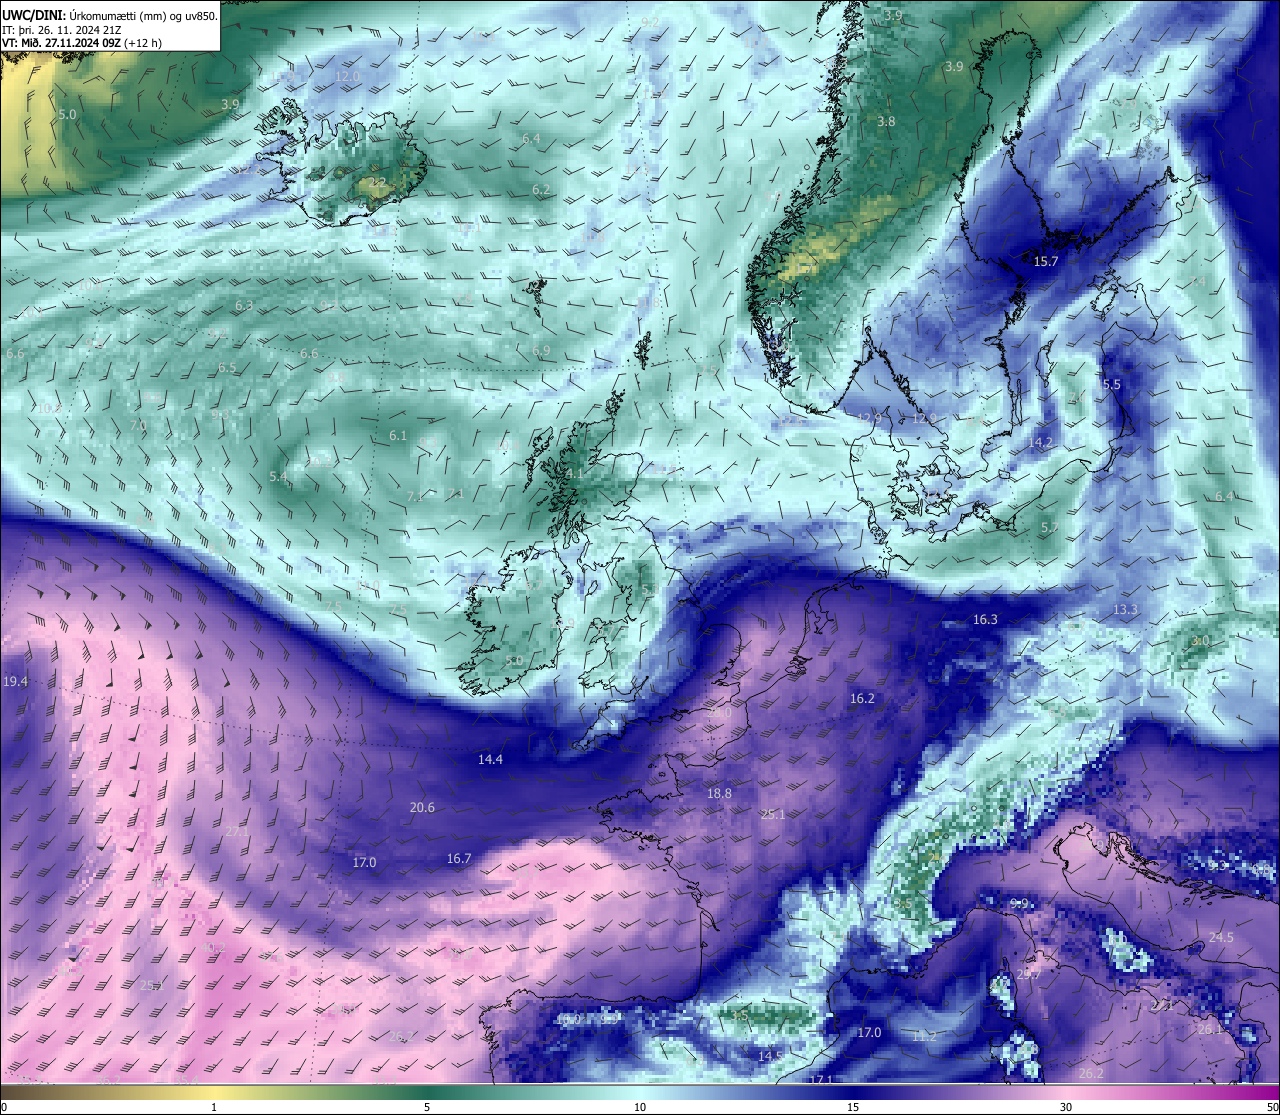Click the 16.3 value on the map

985,620
